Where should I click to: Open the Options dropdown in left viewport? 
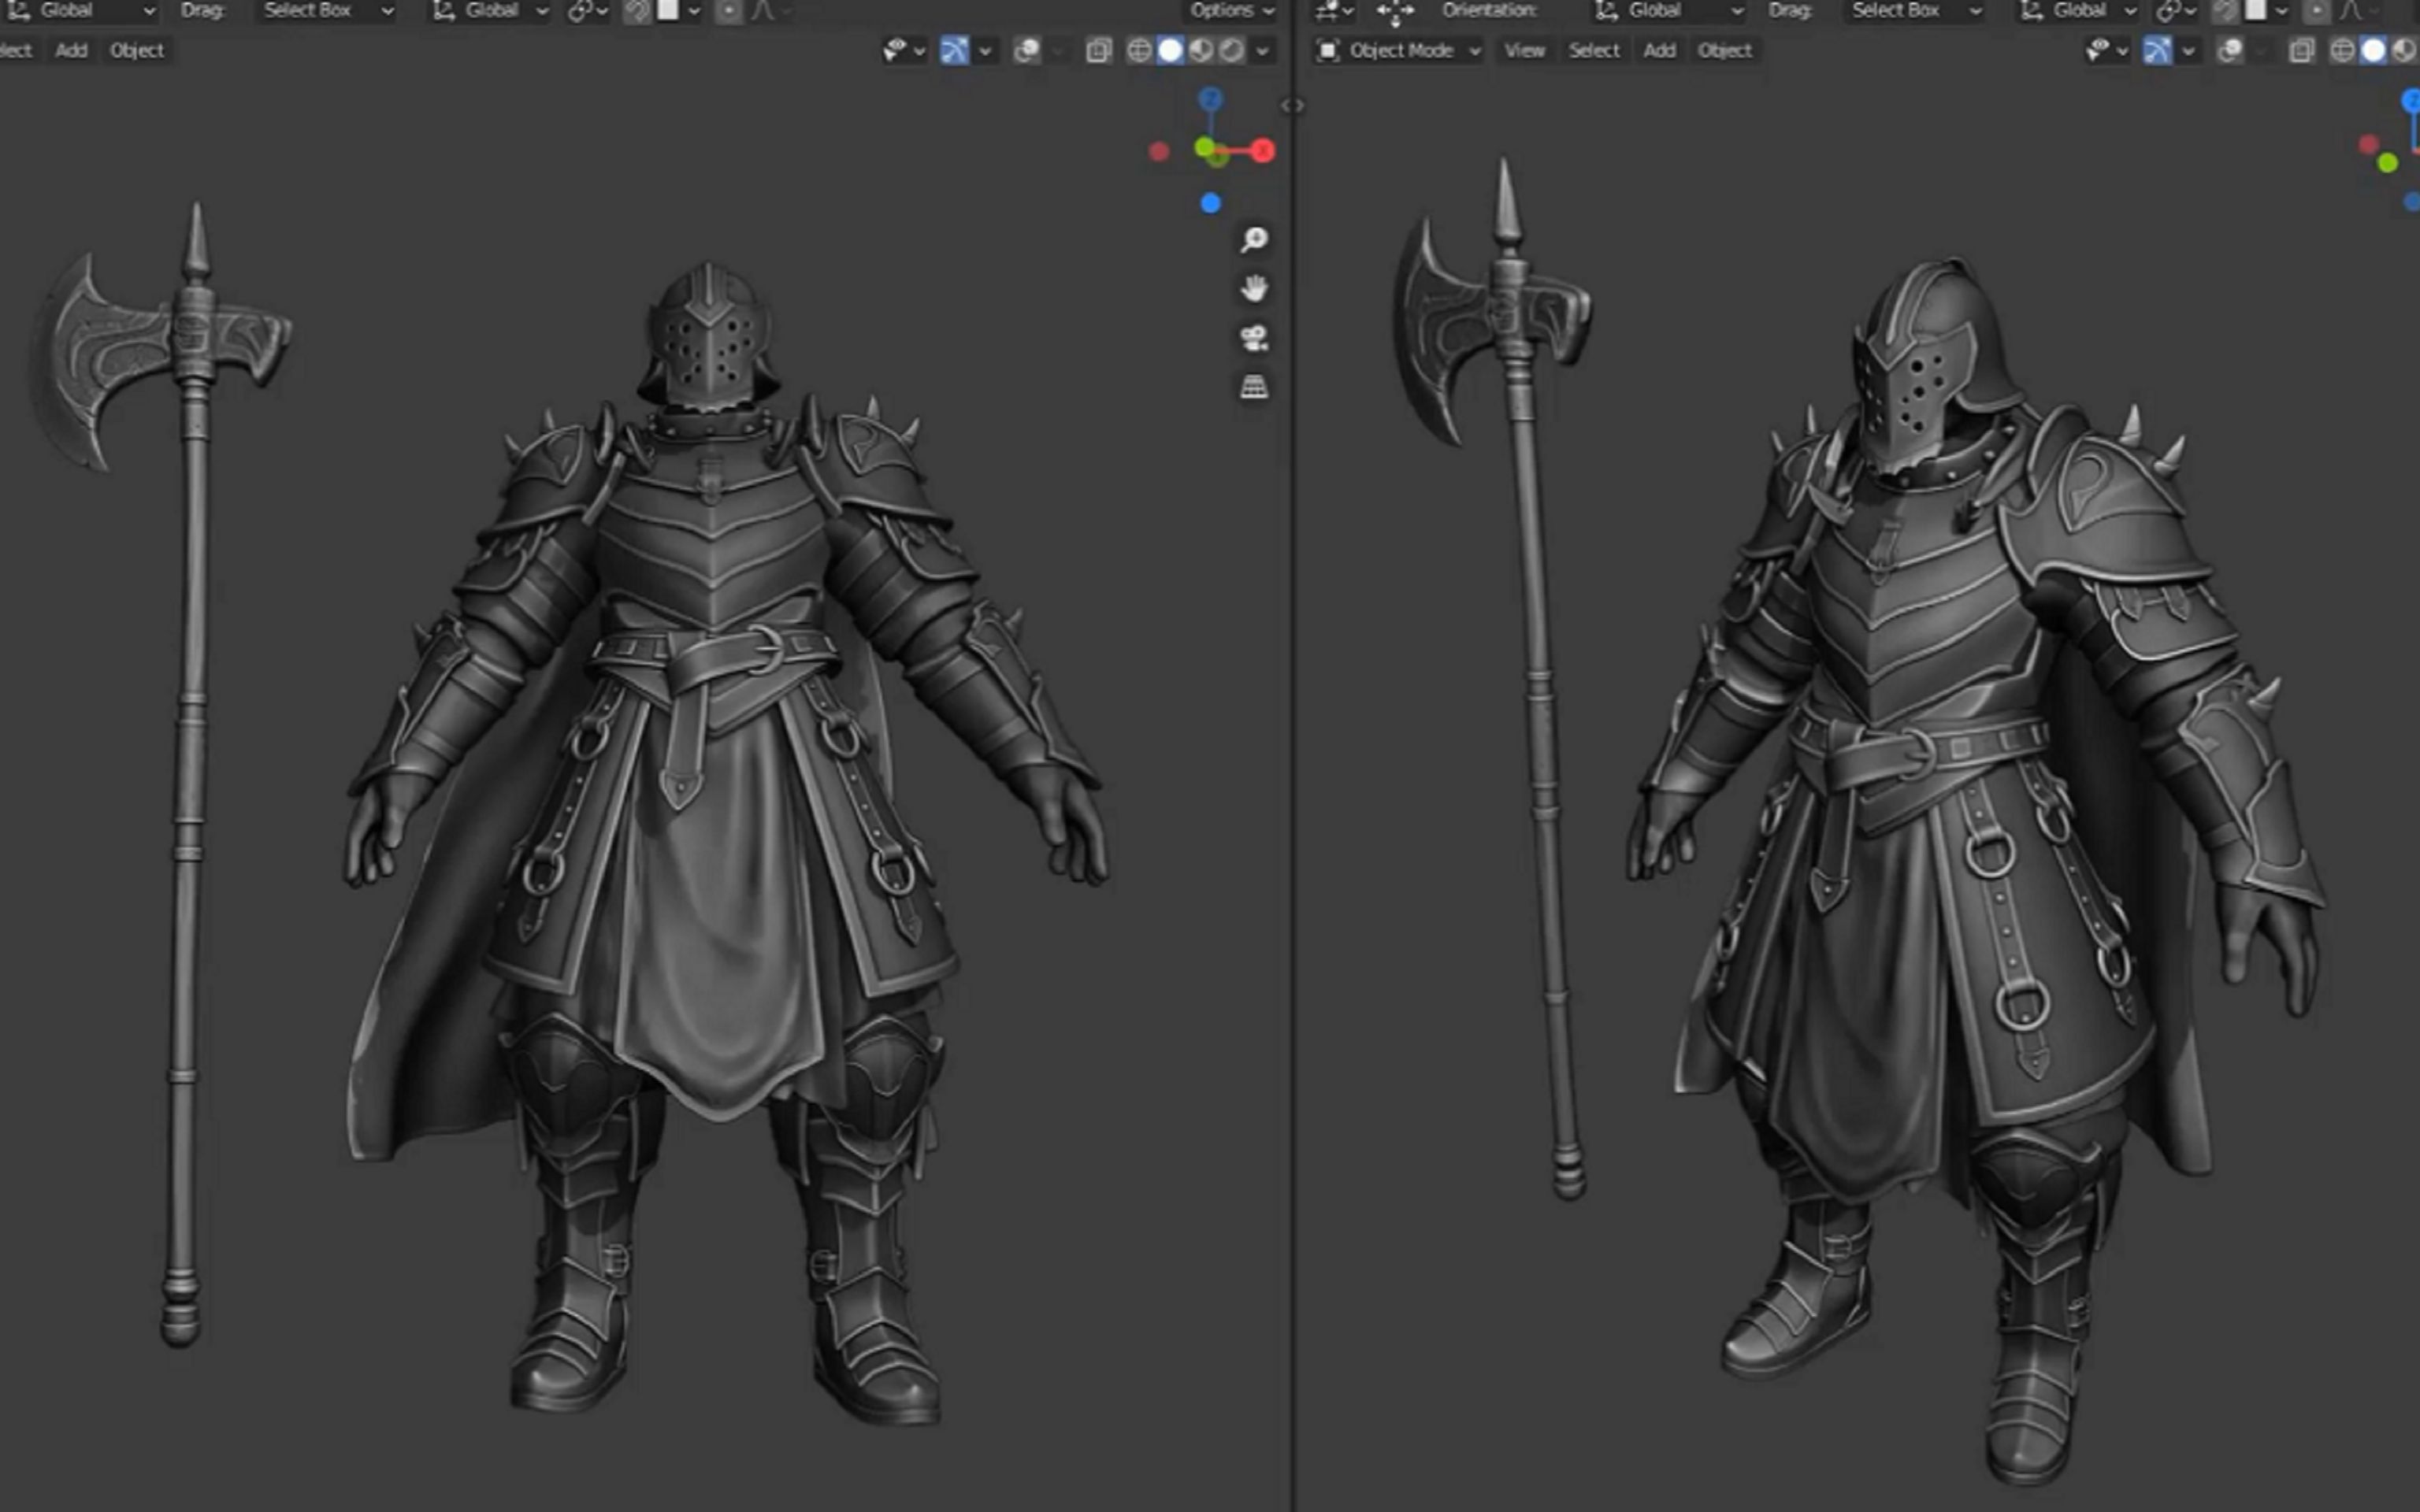click(x=1231, y=11)
